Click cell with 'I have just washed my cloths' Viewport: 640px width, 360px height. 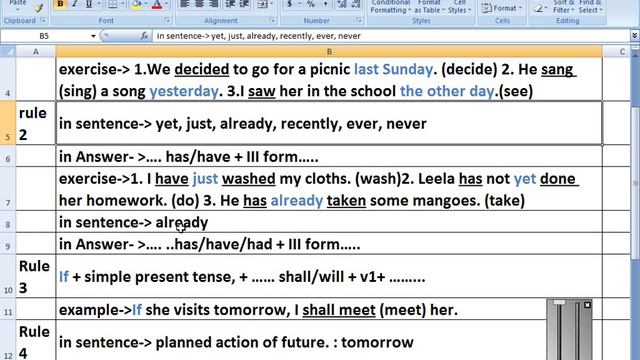click(329, 189)
